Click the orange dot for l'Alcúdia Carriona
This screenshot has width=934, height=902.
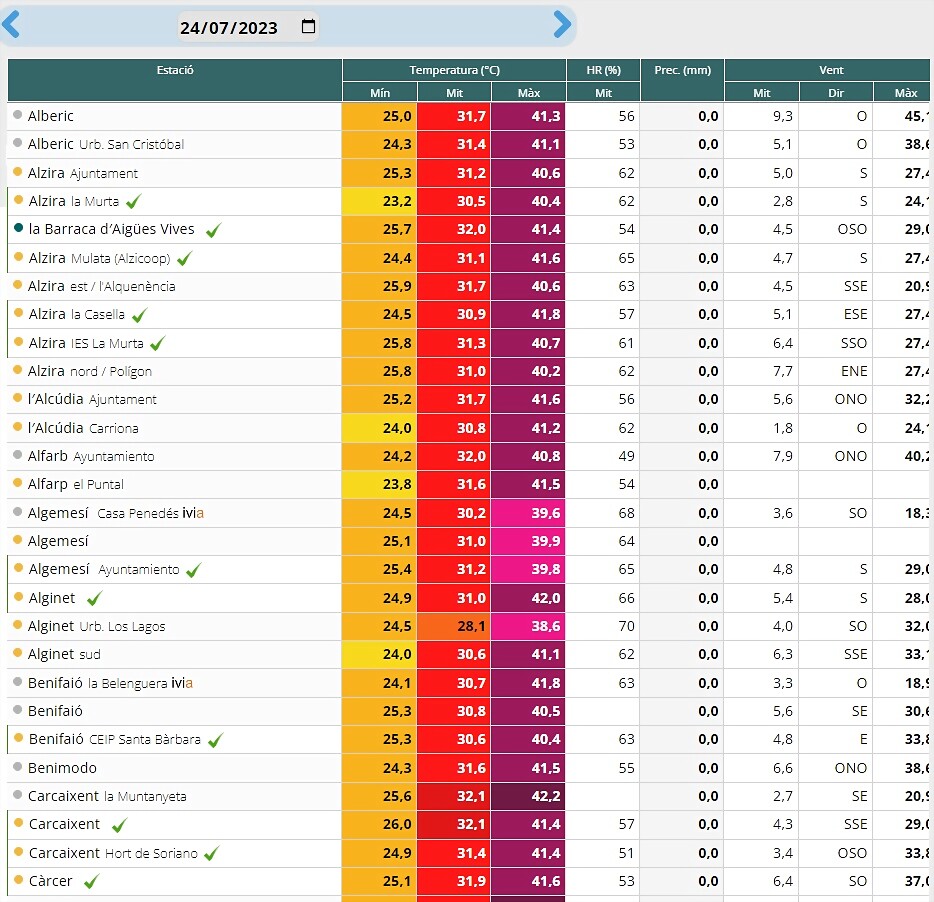(x=17, y=427)
